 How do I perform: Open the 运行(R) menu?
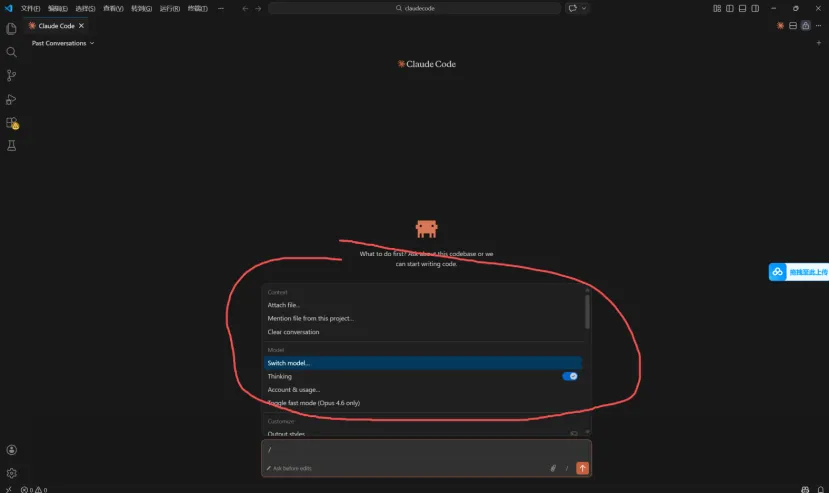click(x=170, y=8)
